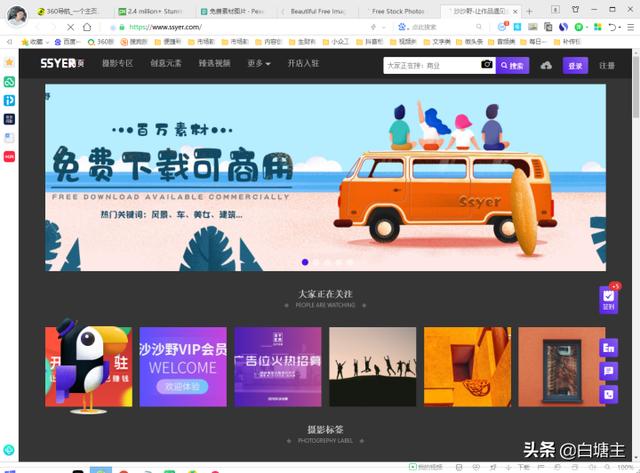
Task: Open the 小众工 bookmark folder
Action: click(x=336, y=42)
